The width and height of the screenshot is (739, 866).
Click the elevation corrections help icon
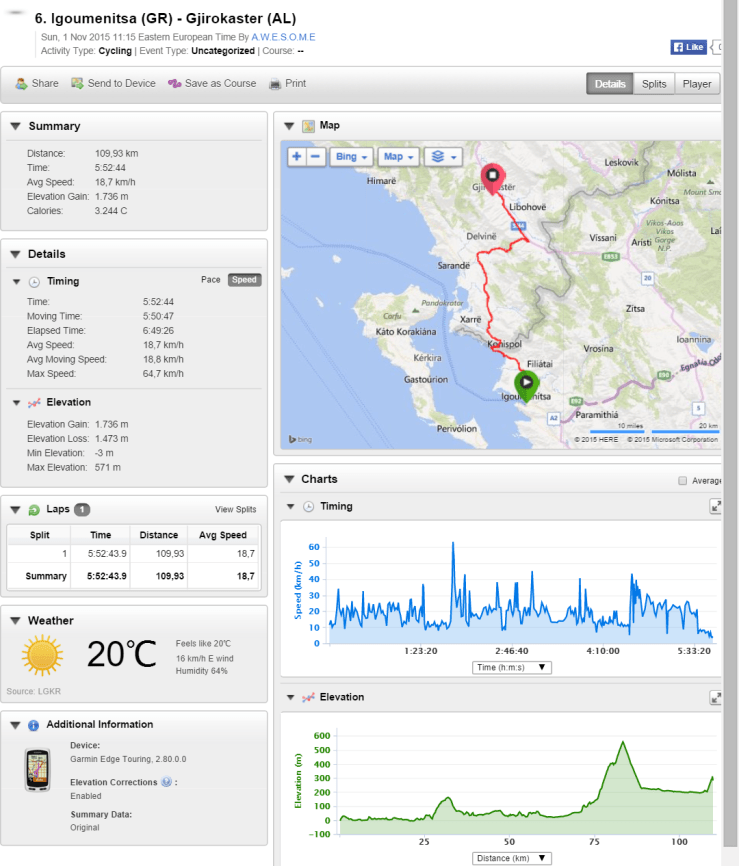[166, 782]
